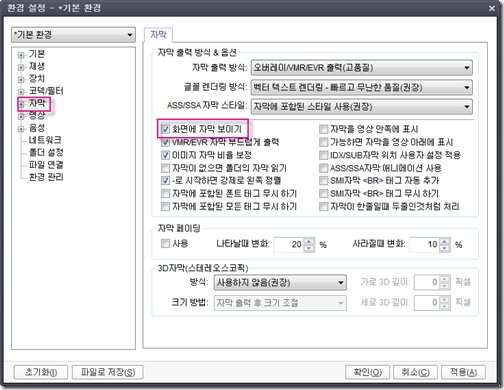Viewport: 504px width, 390px height.
Task: Enable 자막에 포함된 폰트 태그 무시 하기
Action: point(165,193)
